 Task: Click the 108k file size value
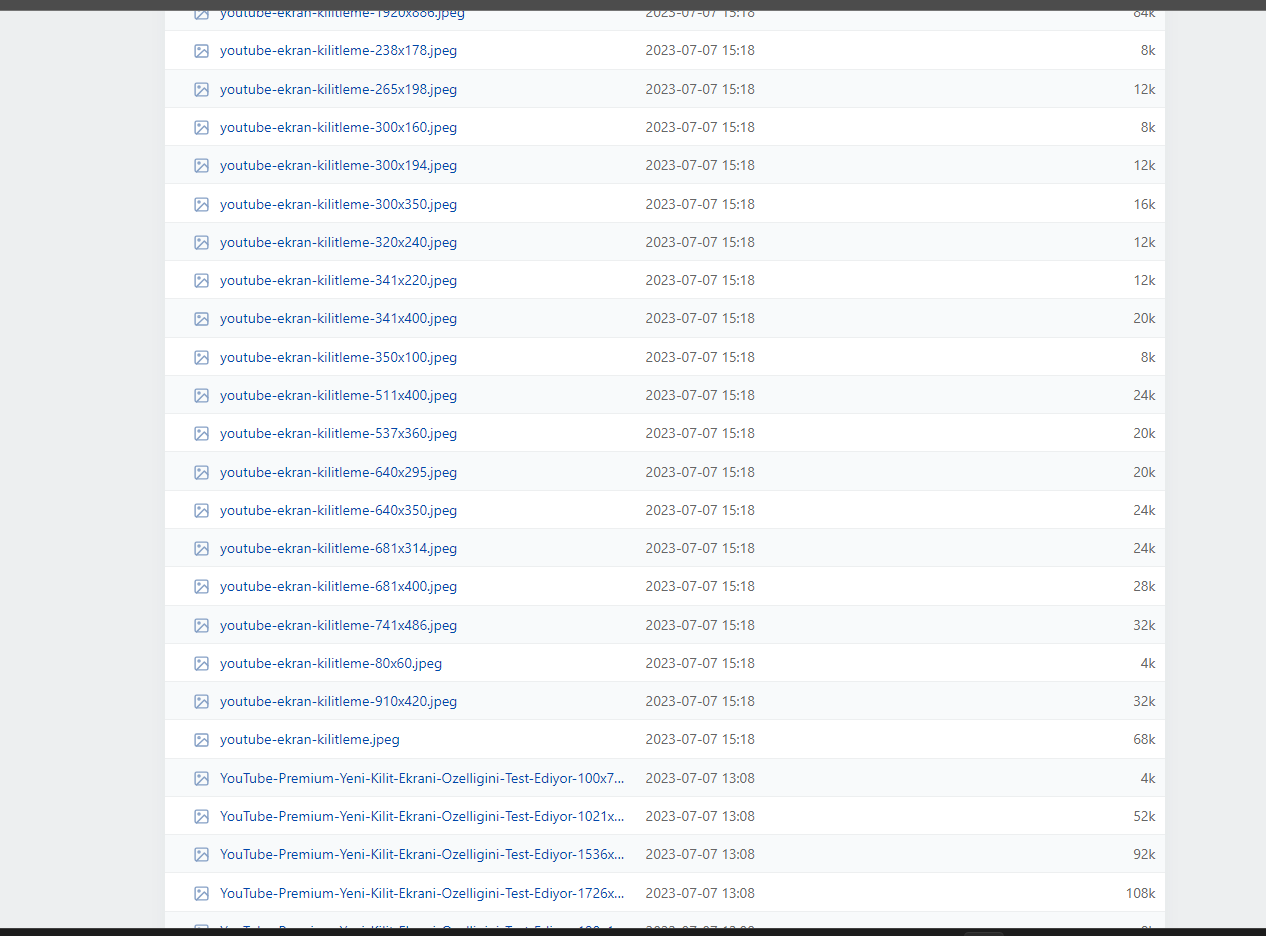point(1140,893)
